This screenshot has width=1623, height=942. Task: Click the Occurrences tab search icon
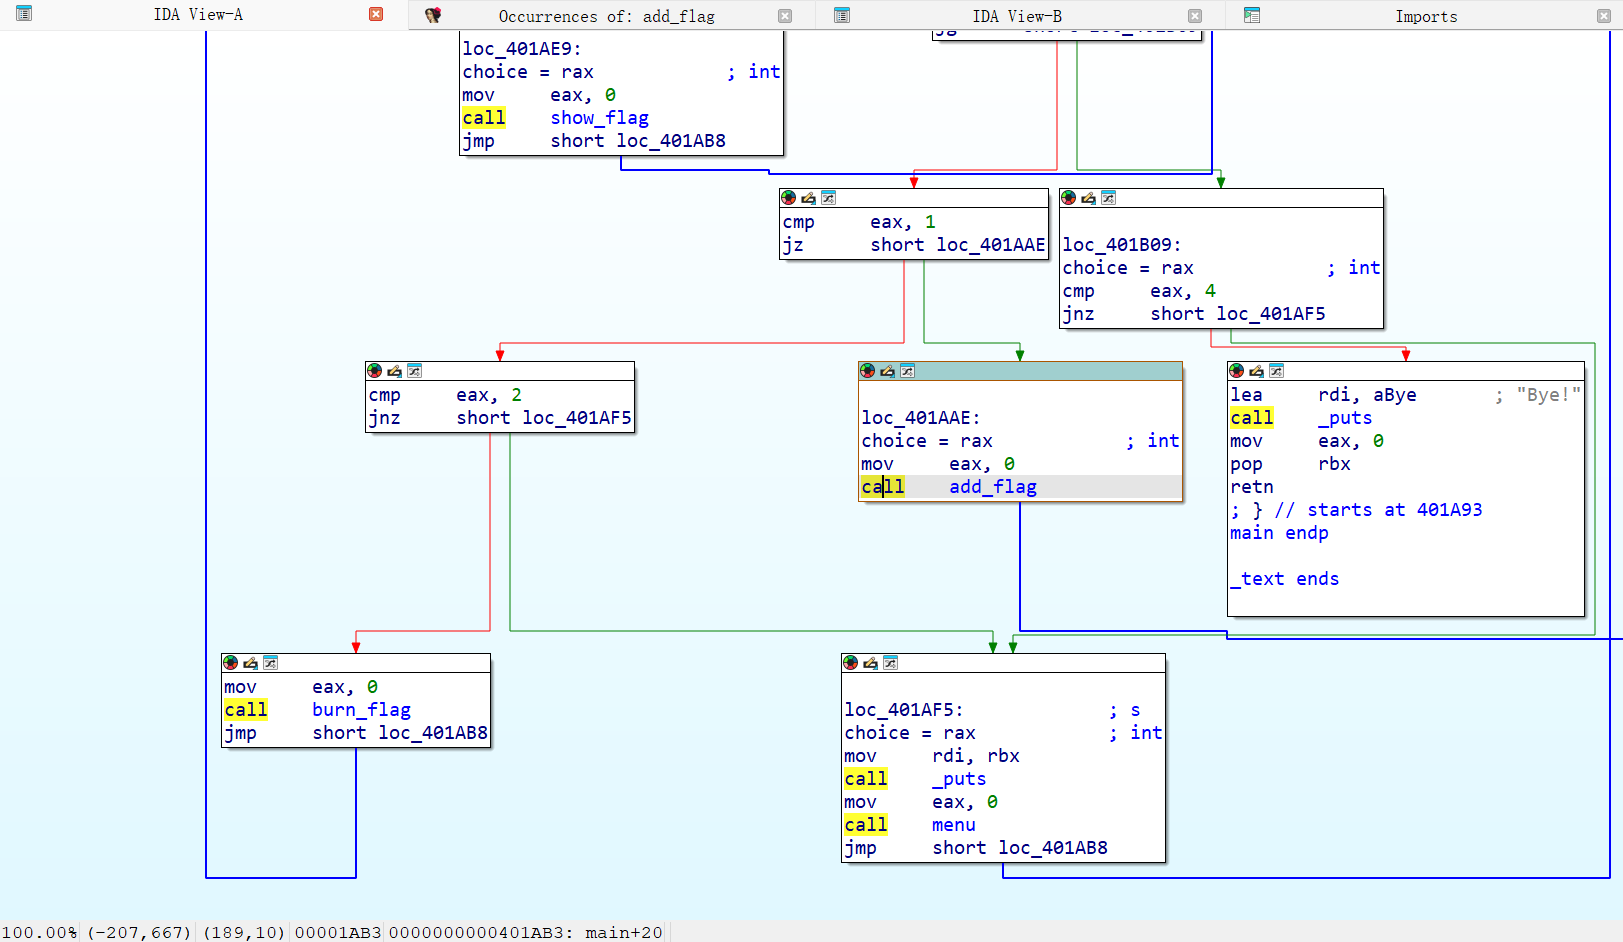tap(433, 15)
